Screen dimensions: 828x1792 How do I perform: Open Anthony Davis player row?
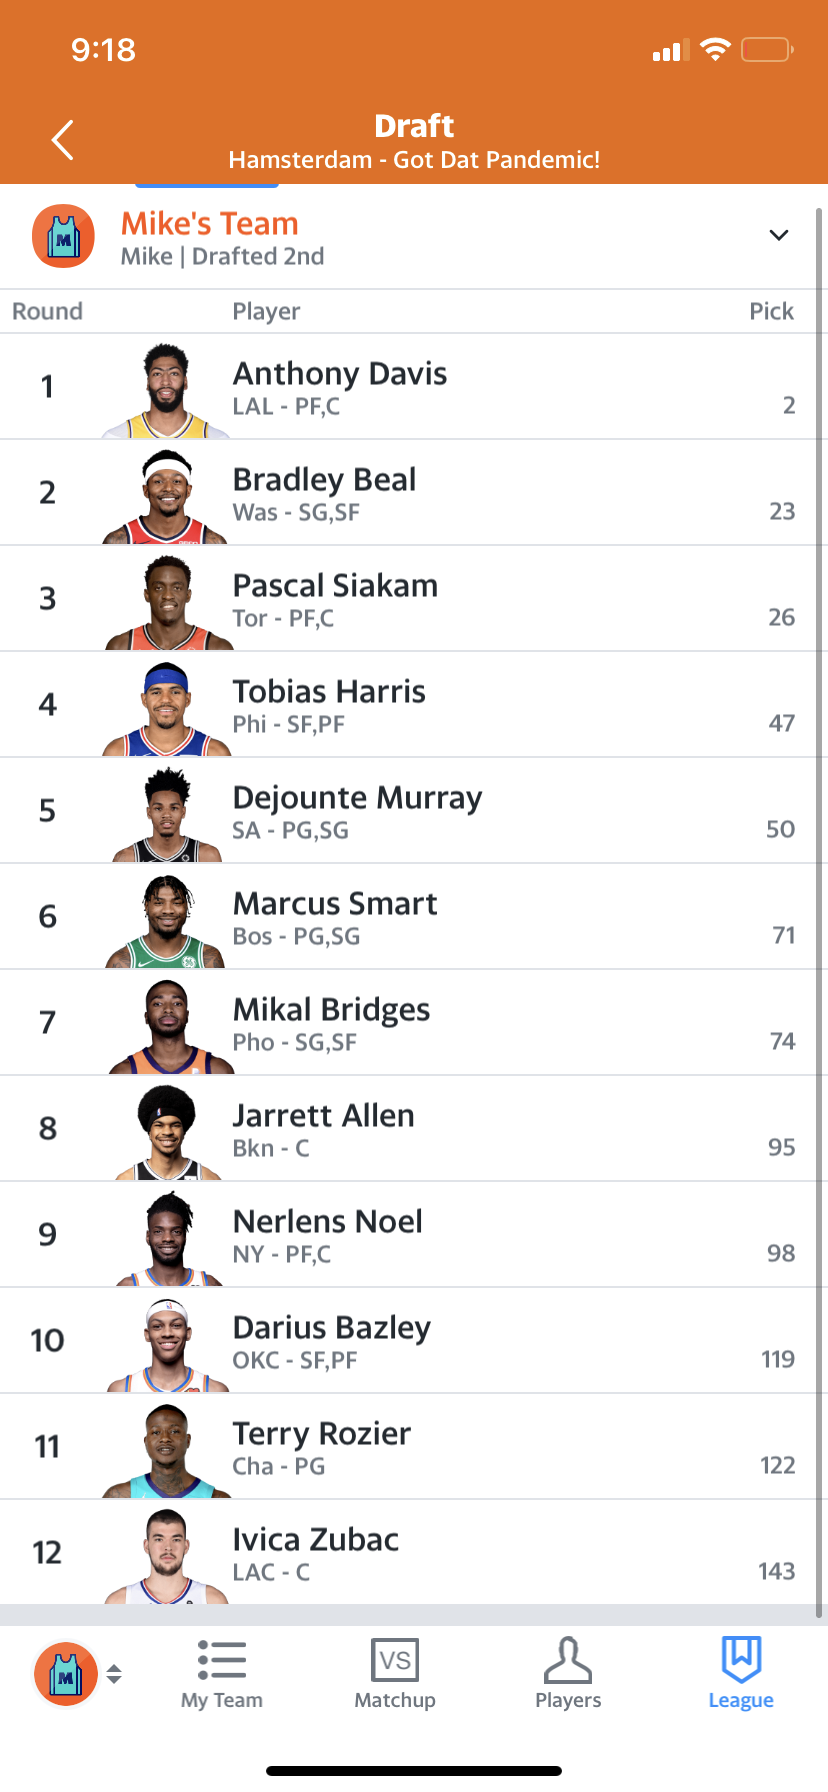click(x=414, y=387)
